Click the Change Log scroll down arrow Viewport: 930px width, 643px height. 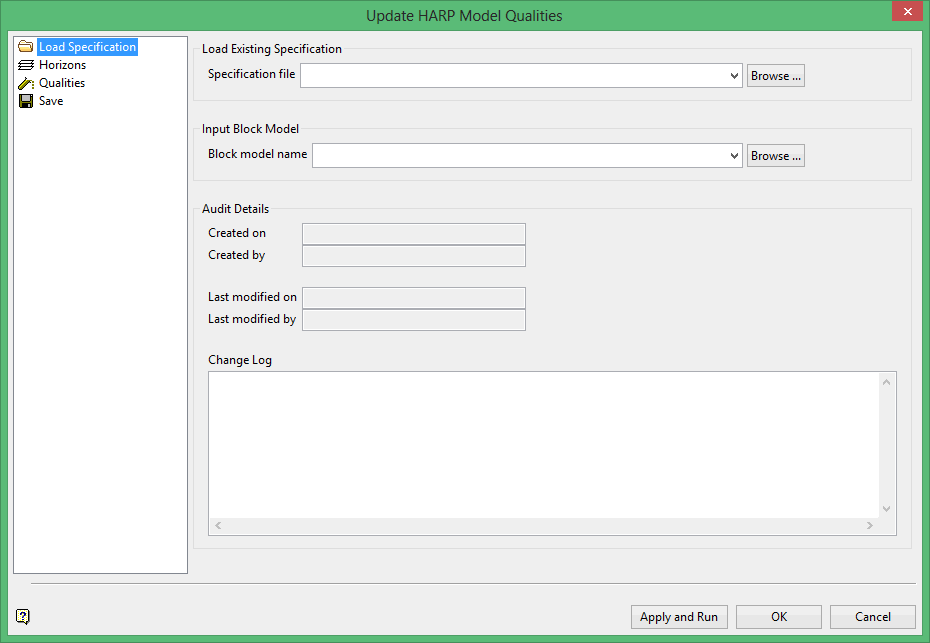pos(886,508)
